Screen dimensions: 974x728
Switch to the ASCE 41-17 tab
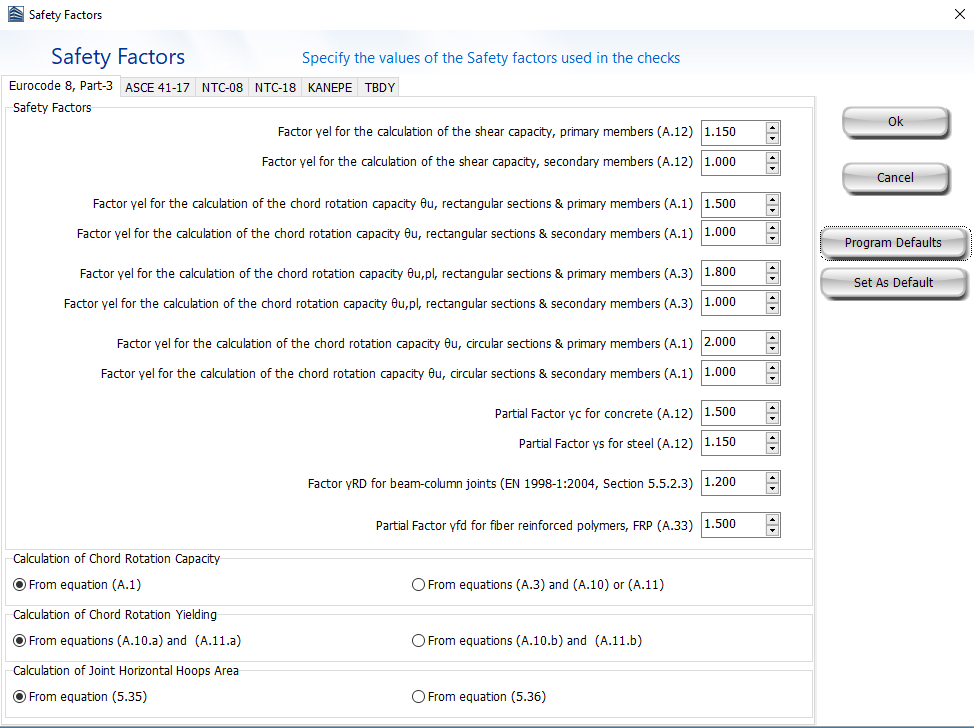157,87
